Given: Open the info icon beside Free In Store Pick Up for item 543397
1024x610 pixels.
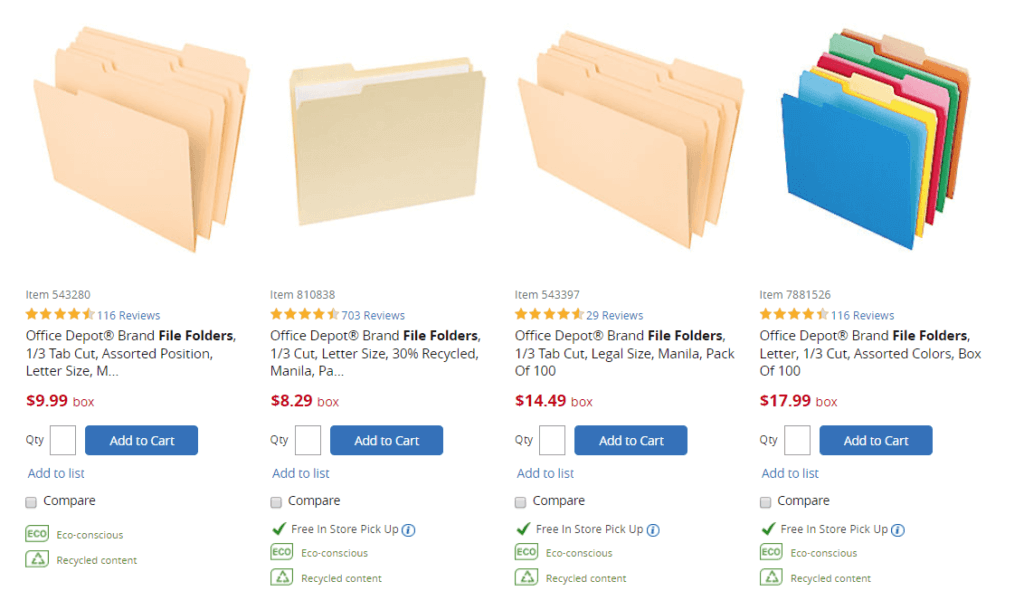Looking at the screenshot, I should (x=653, y=530).
